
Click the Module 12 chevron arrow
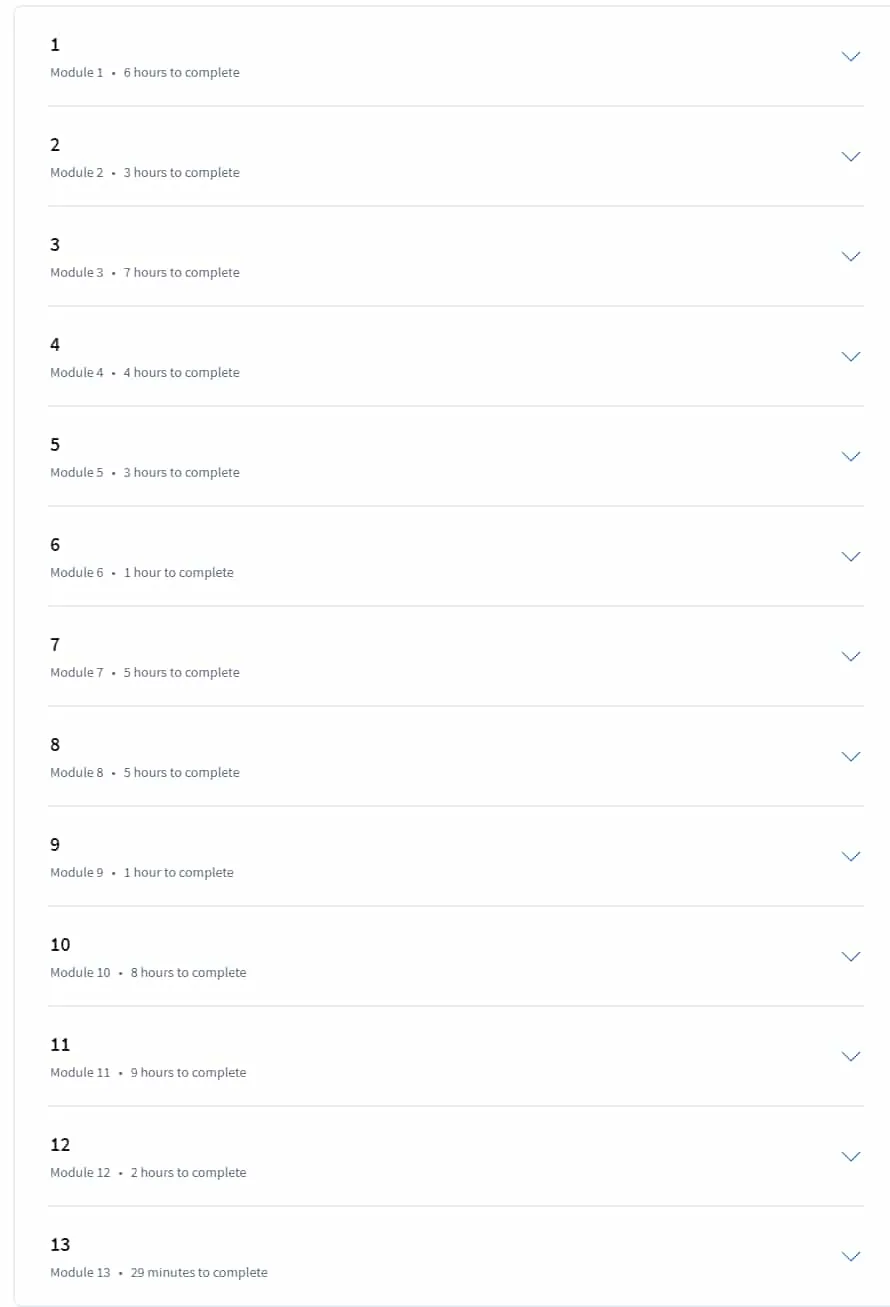click(851, 1157)
